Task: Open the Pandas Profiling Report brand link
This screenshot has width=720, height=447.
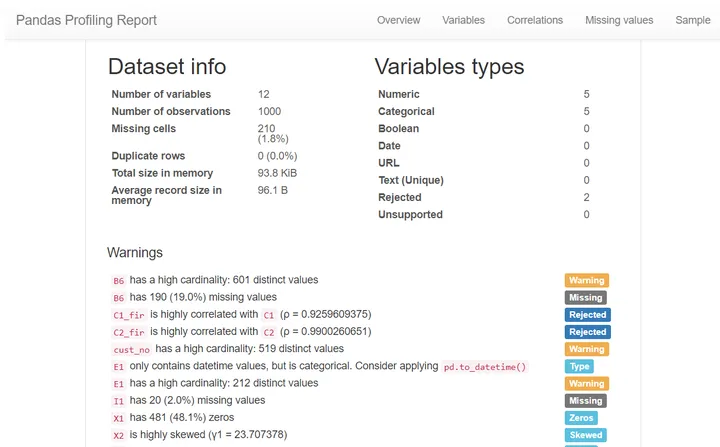Action: (x=85, y=20)
